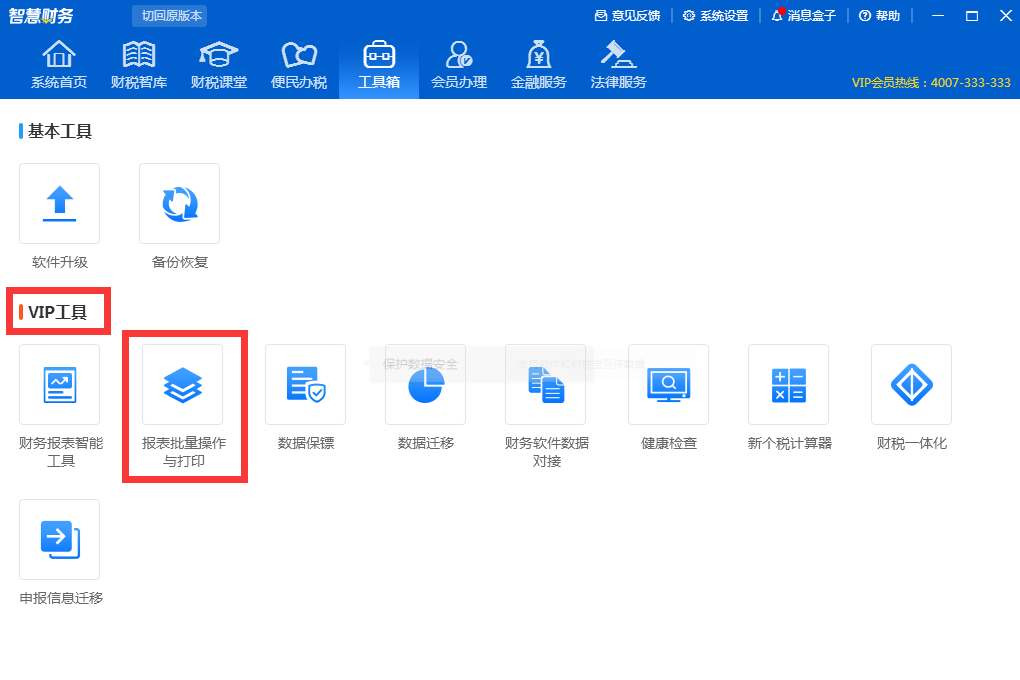This screenshot has height=680, width=1020.
Task: Switch to the 系统首页 tab
Action: pyautogui.click(x=59, y=63)
